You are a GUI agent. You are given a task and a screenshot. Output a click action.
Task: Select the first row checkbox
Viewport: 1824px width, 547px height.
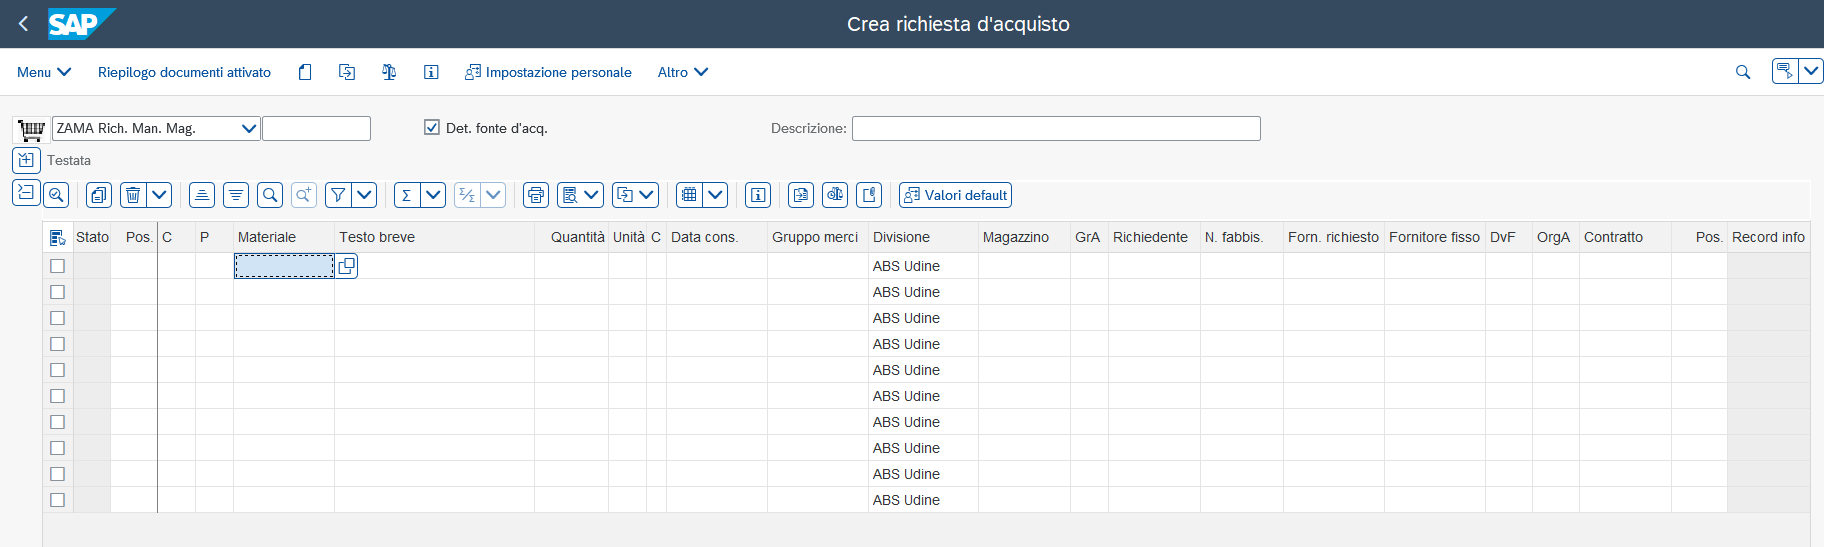coord(57,266)
